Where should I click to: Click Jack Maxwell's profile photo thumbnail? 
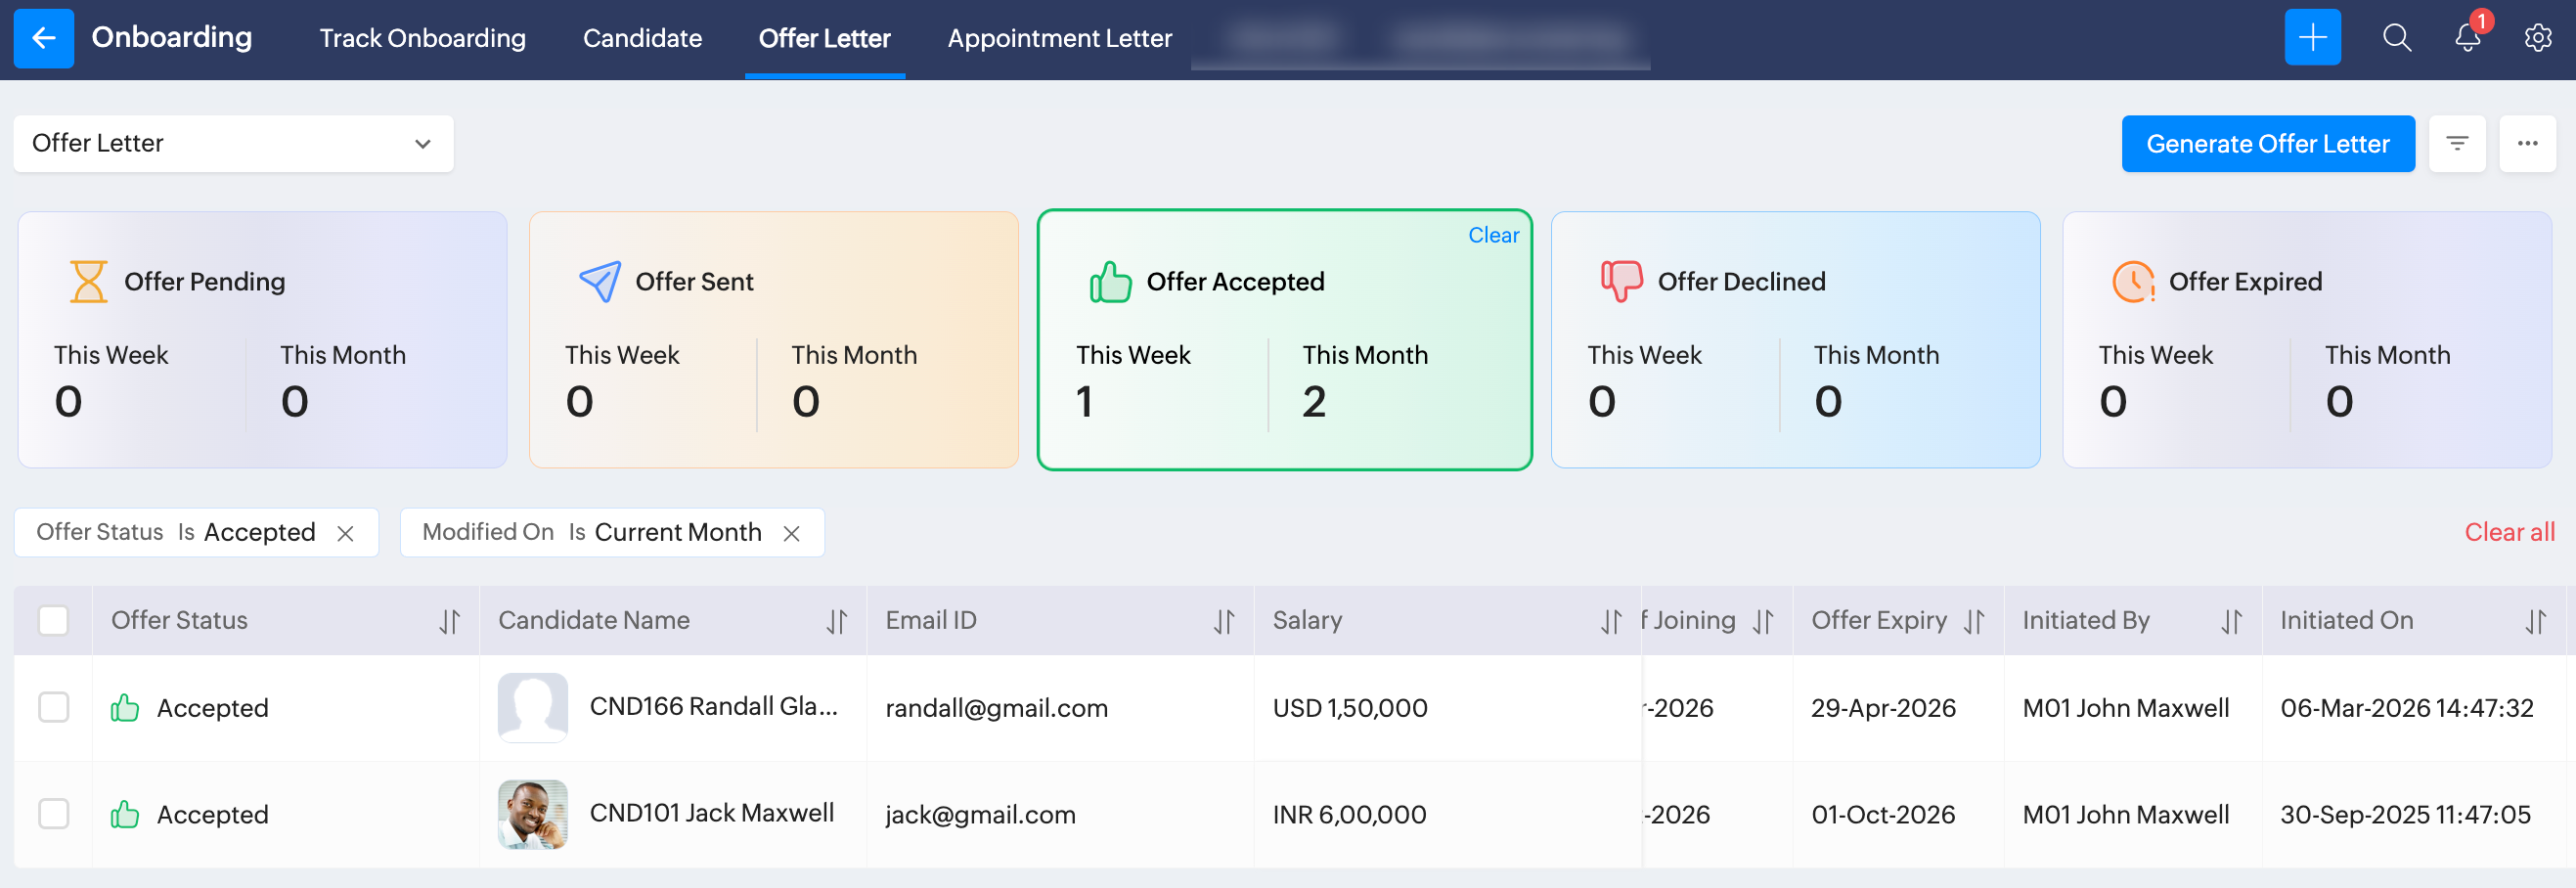tap(532, 814)
